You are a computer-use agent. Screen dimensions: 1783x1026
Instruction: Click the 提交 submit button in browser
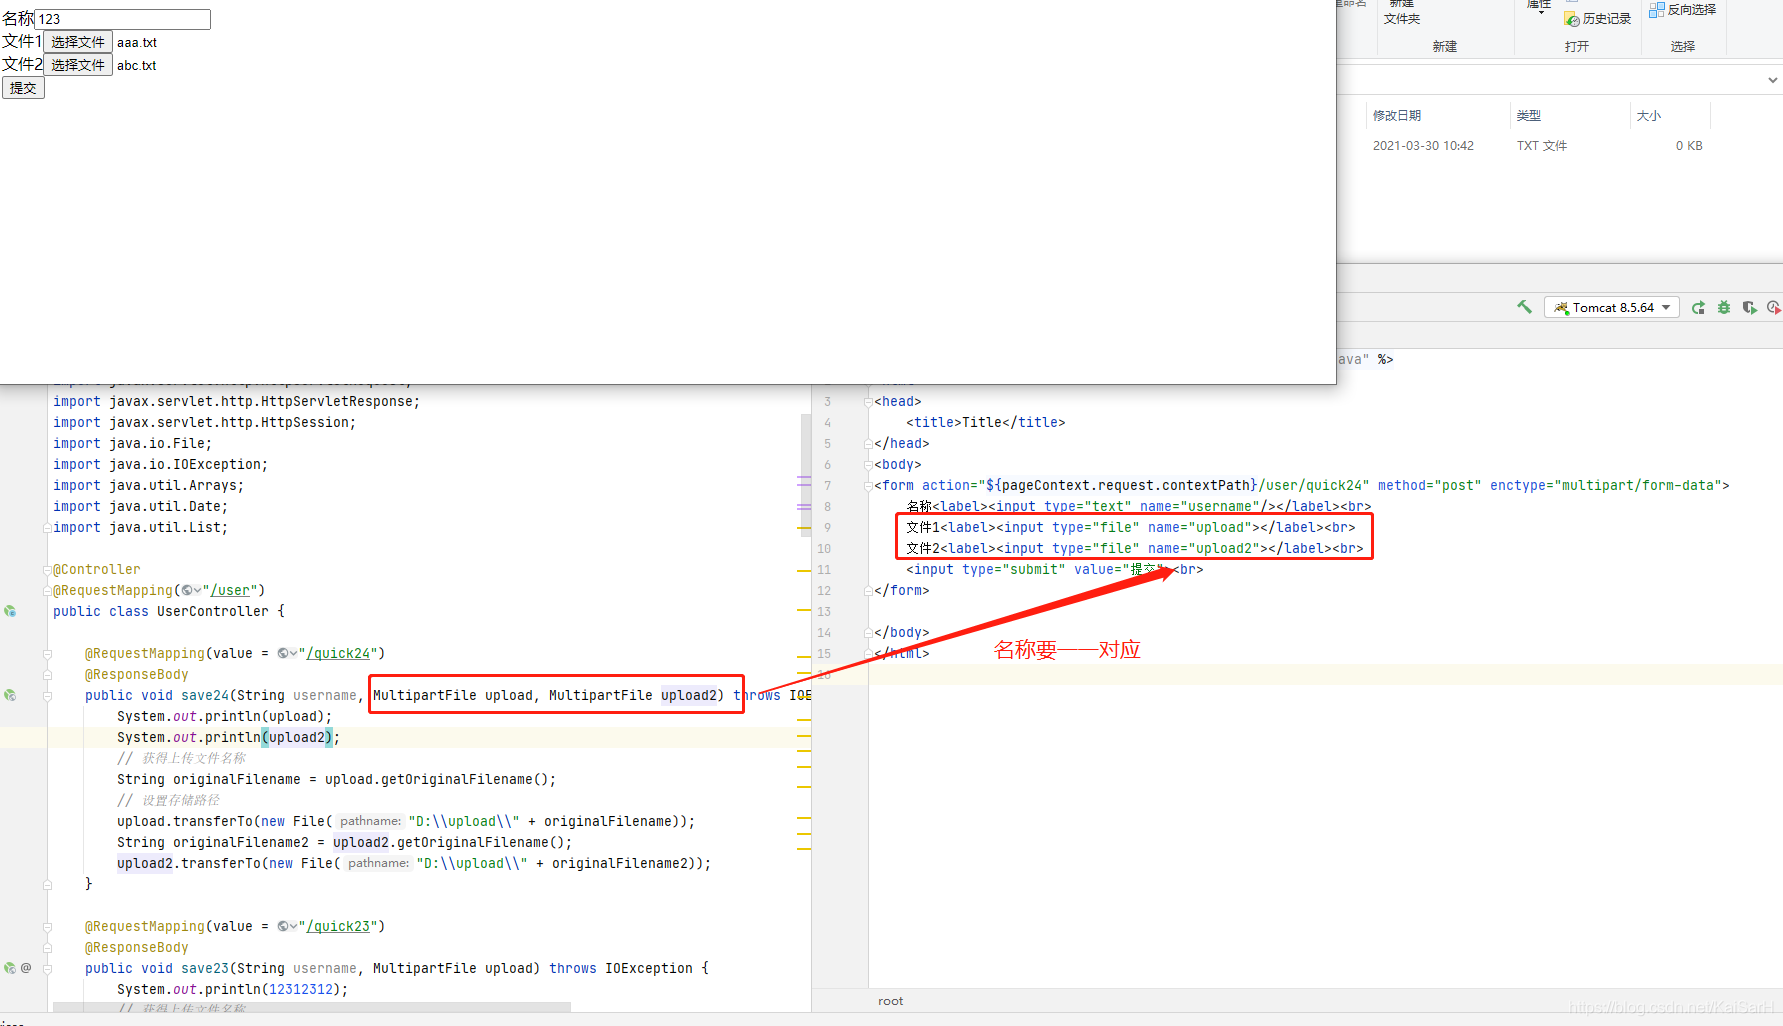(23, 88)
